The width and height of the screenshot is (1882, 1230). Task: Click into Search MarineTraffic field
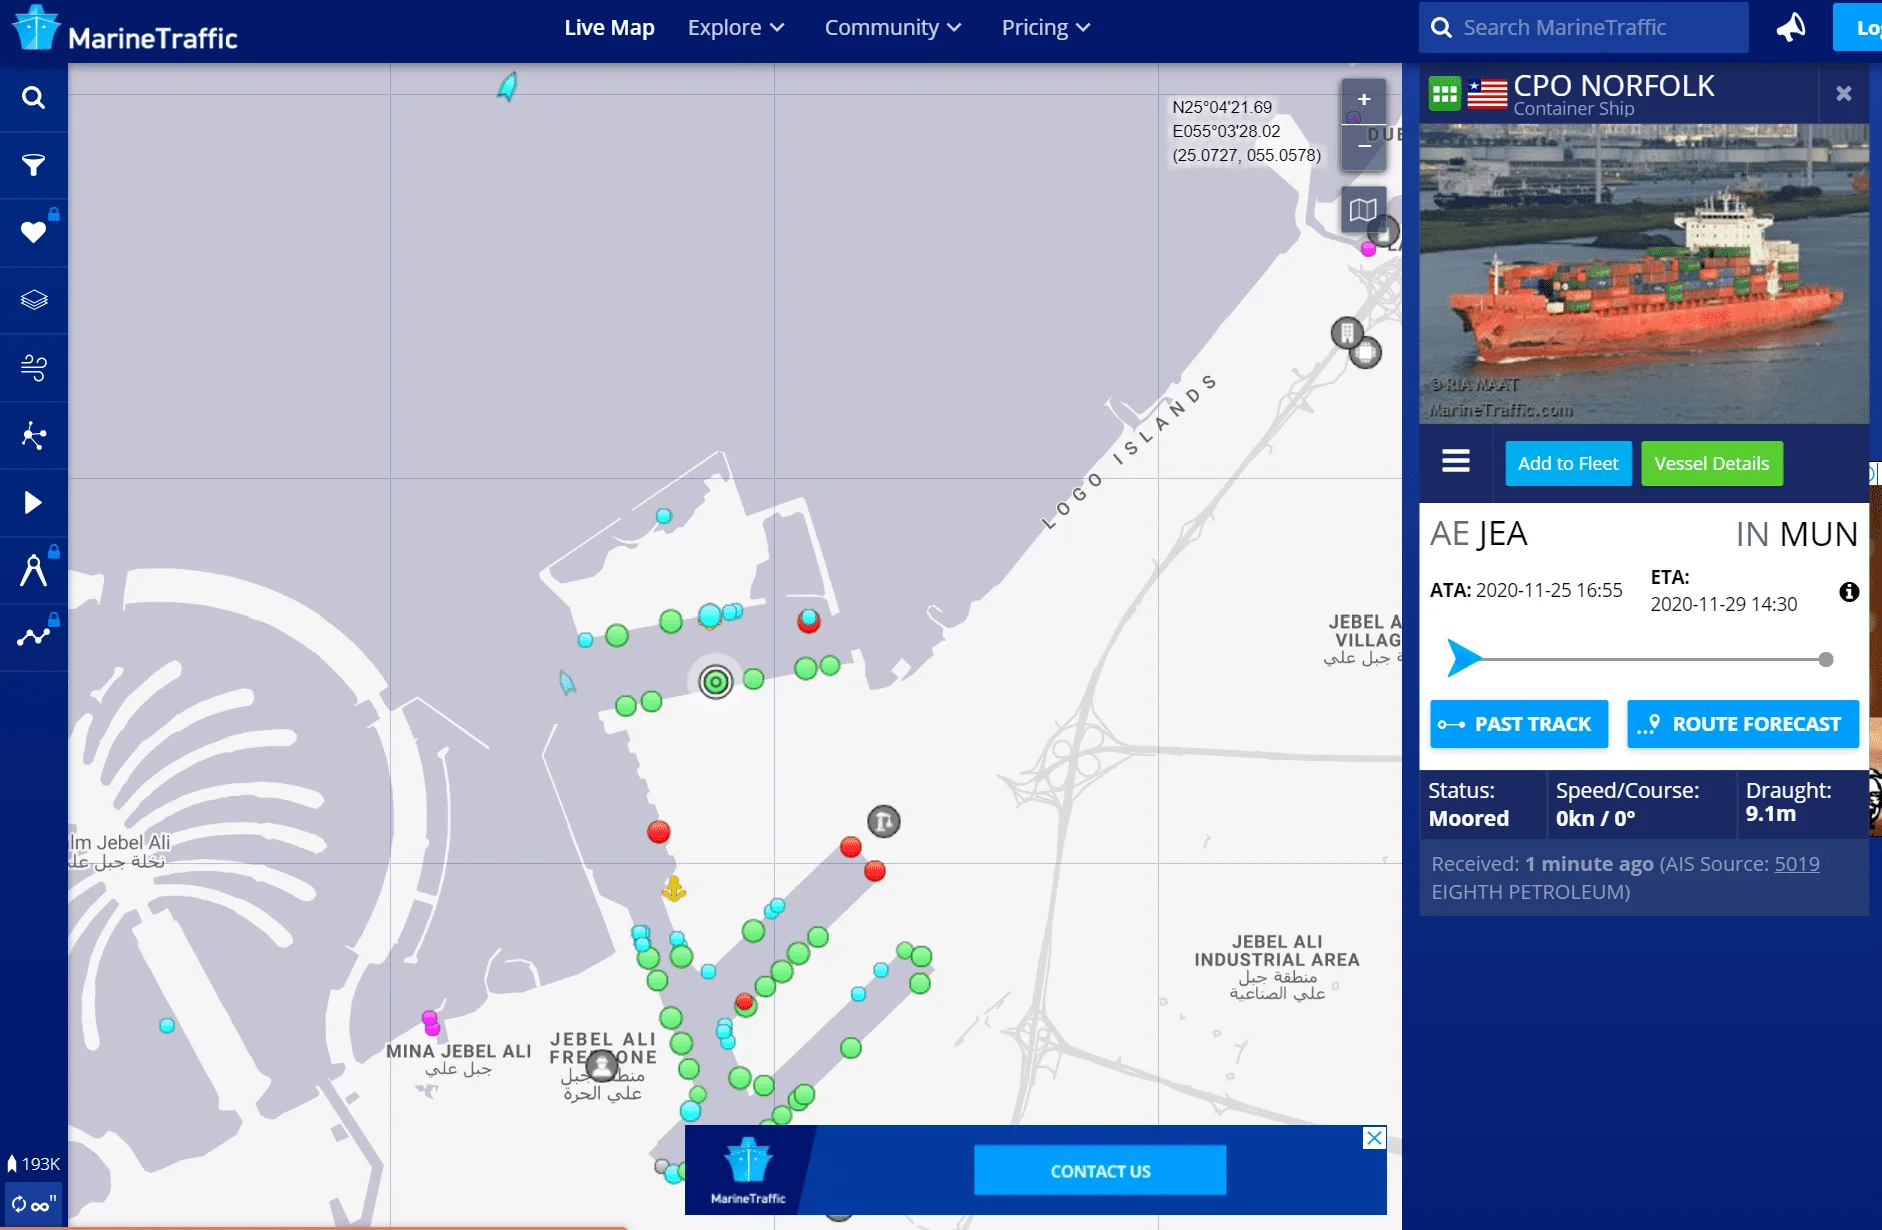point(1584,27)
